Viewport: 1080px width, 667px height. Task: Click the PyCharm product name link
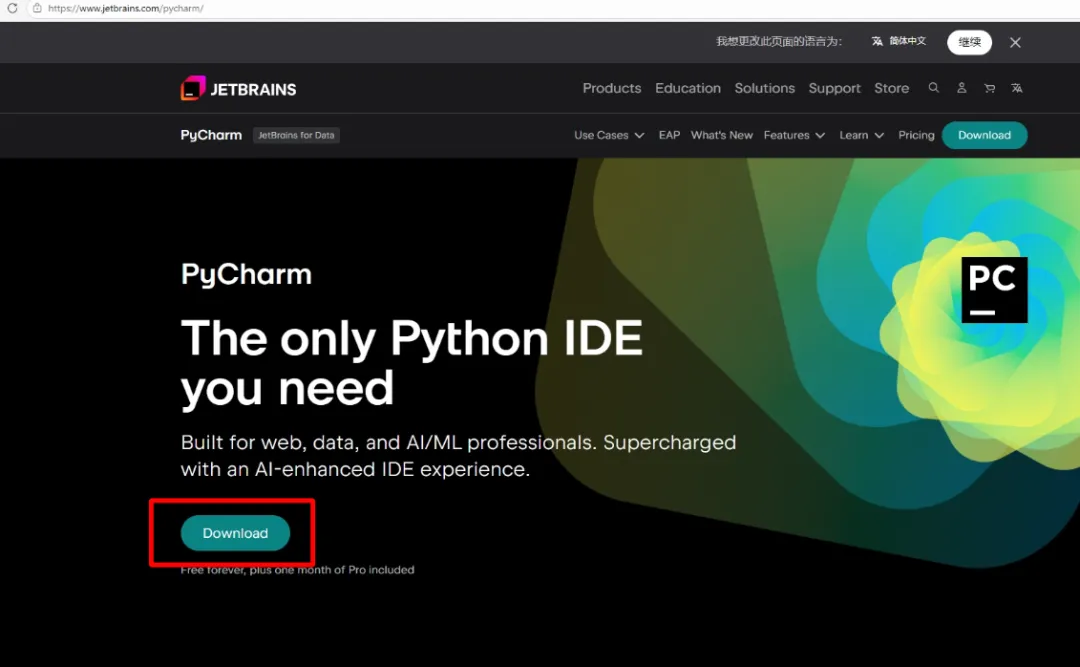211,135
